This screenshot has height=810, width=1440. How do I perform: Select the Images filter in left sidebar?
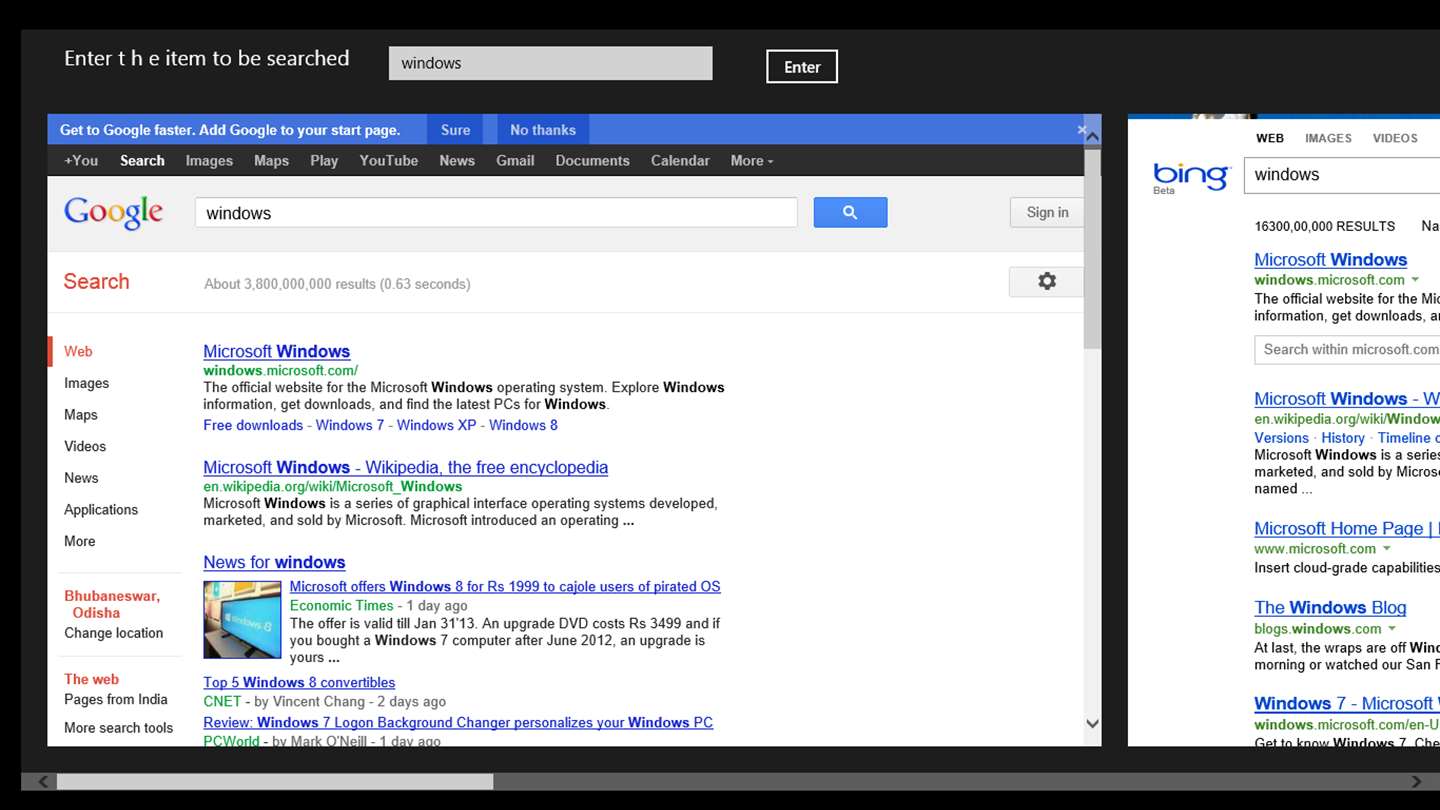(x=87, y=383)
